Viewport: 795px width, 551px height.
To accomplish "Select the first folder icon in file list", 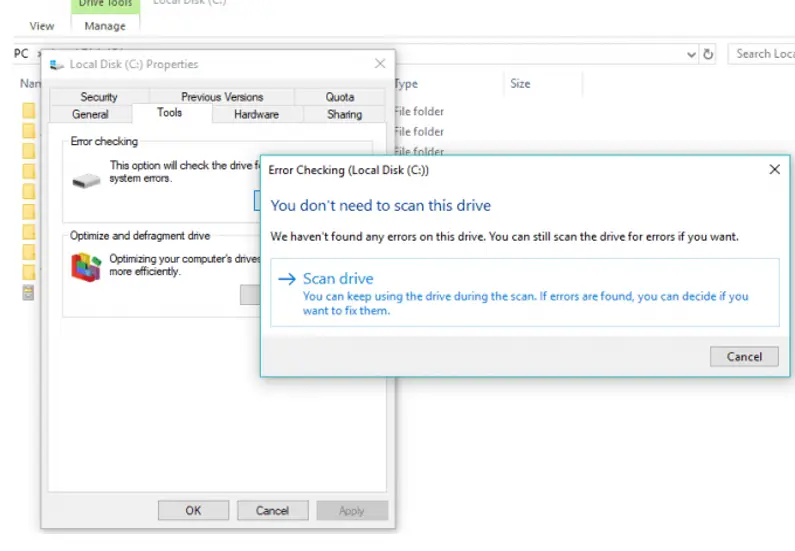I will tap(29, 111).
